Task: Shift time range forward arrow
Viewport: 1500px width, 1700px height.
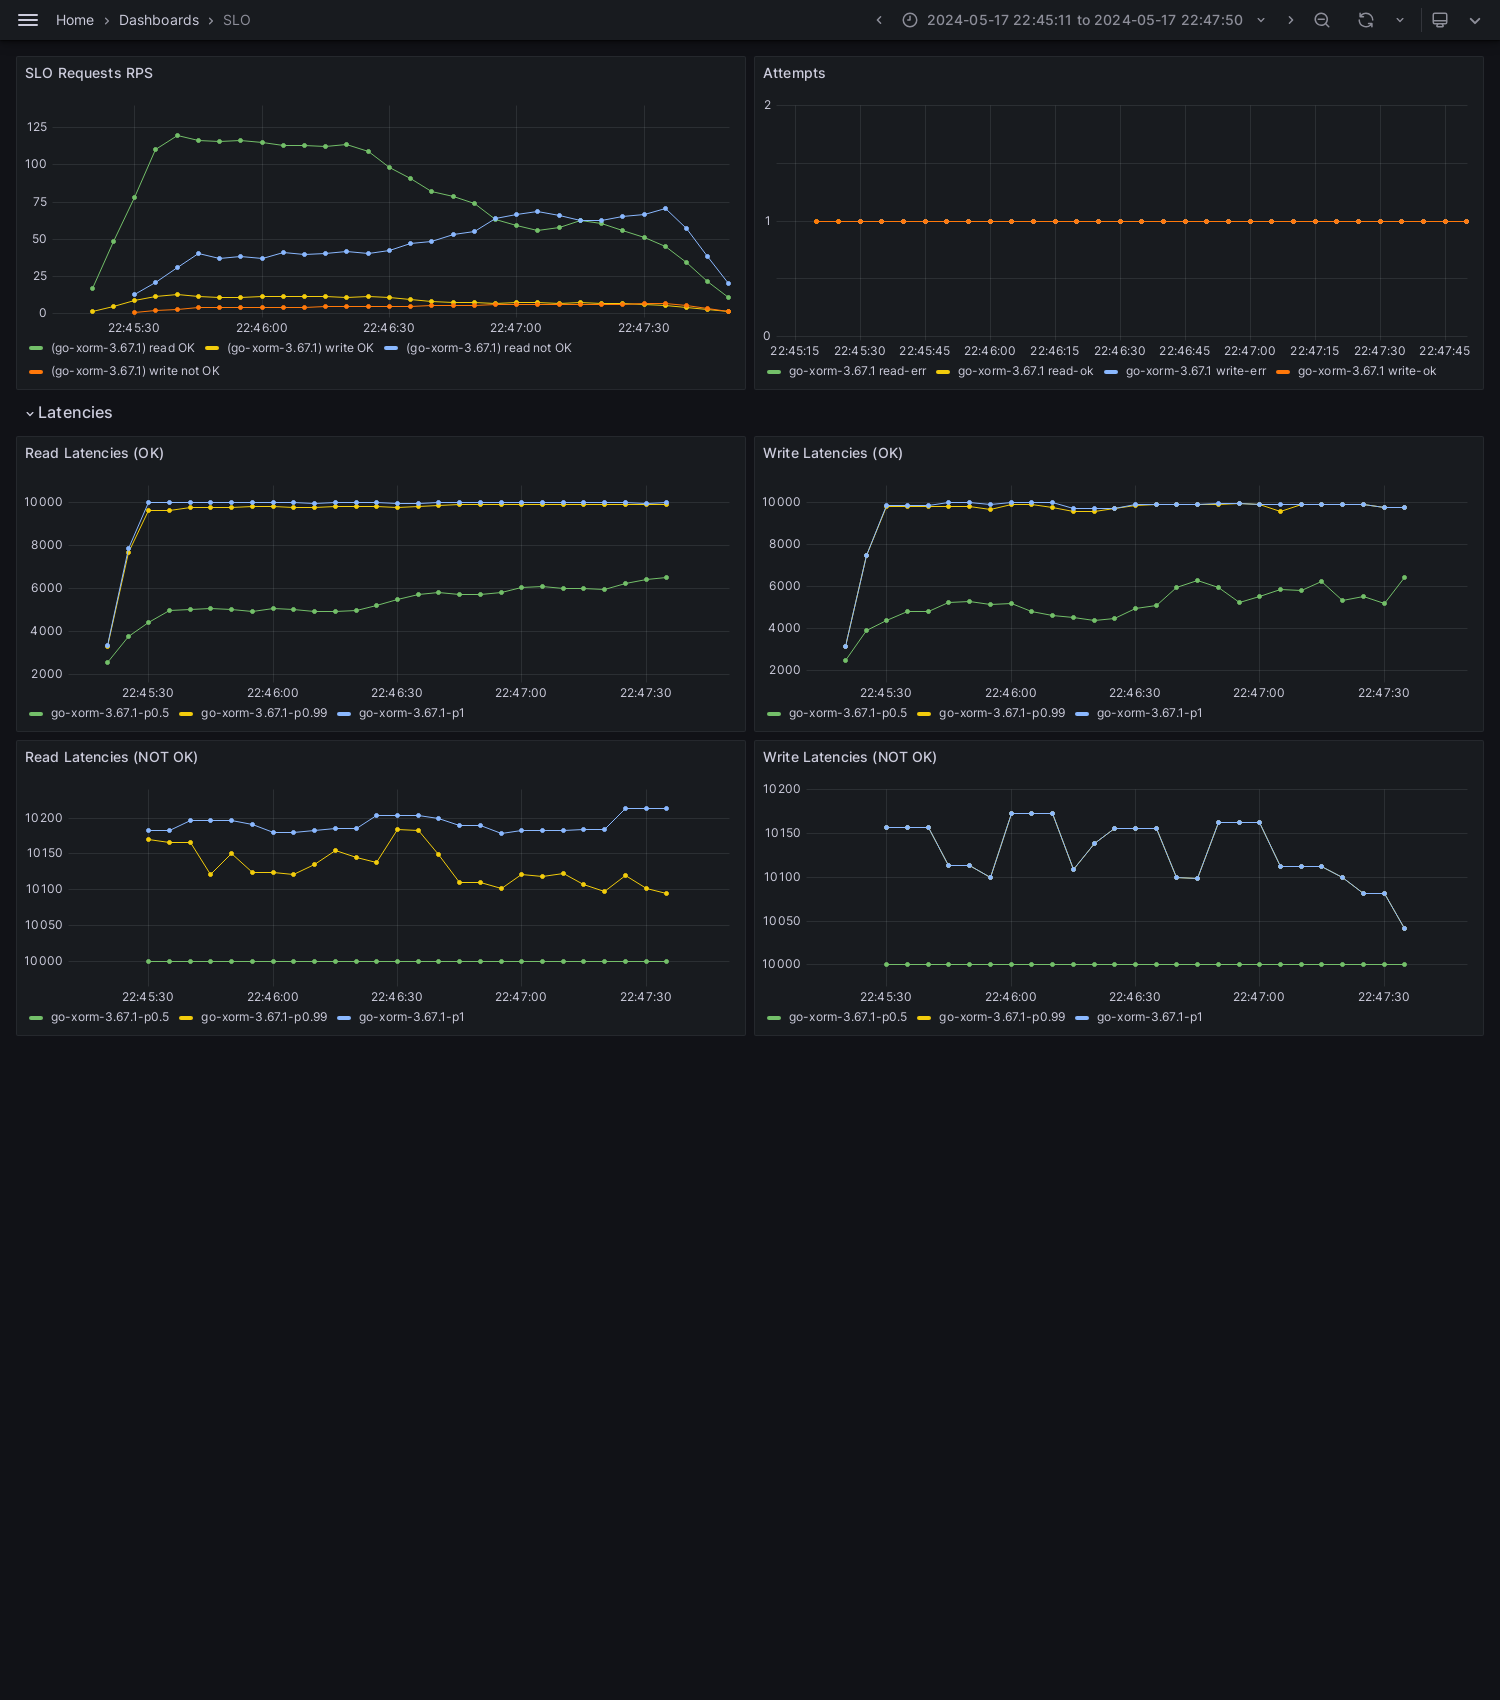Action: coord(1290,20)
